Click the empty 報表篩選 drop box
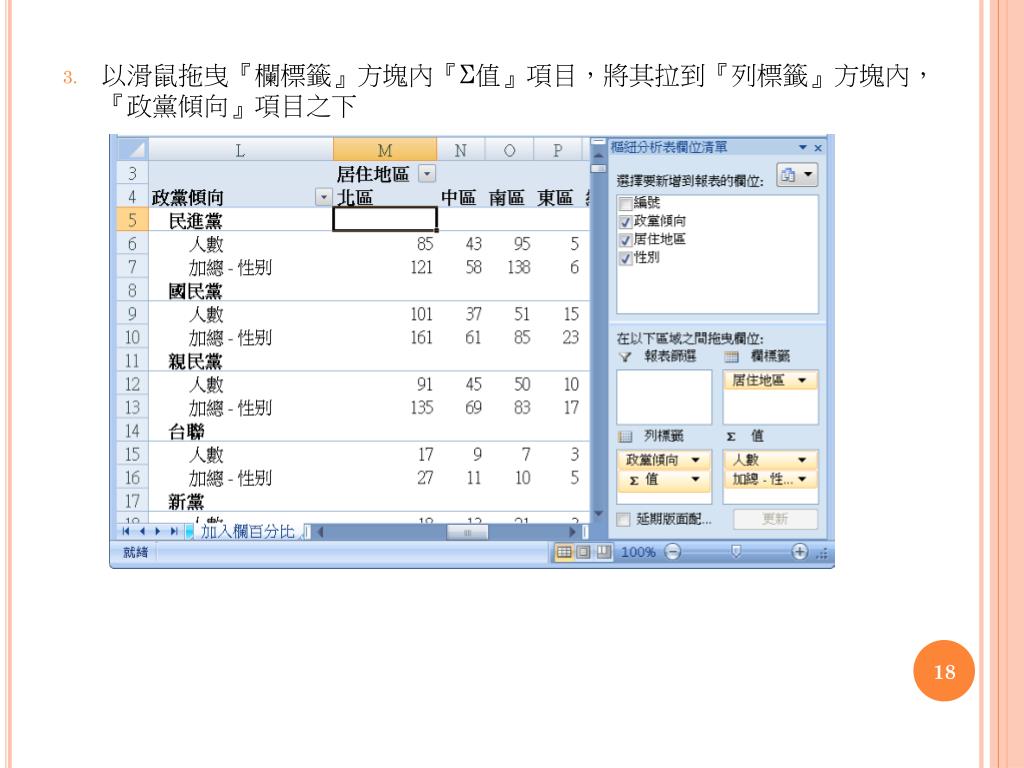This screenshot has width=1024, height=768. pyautogui.click(x=664, y=397)
